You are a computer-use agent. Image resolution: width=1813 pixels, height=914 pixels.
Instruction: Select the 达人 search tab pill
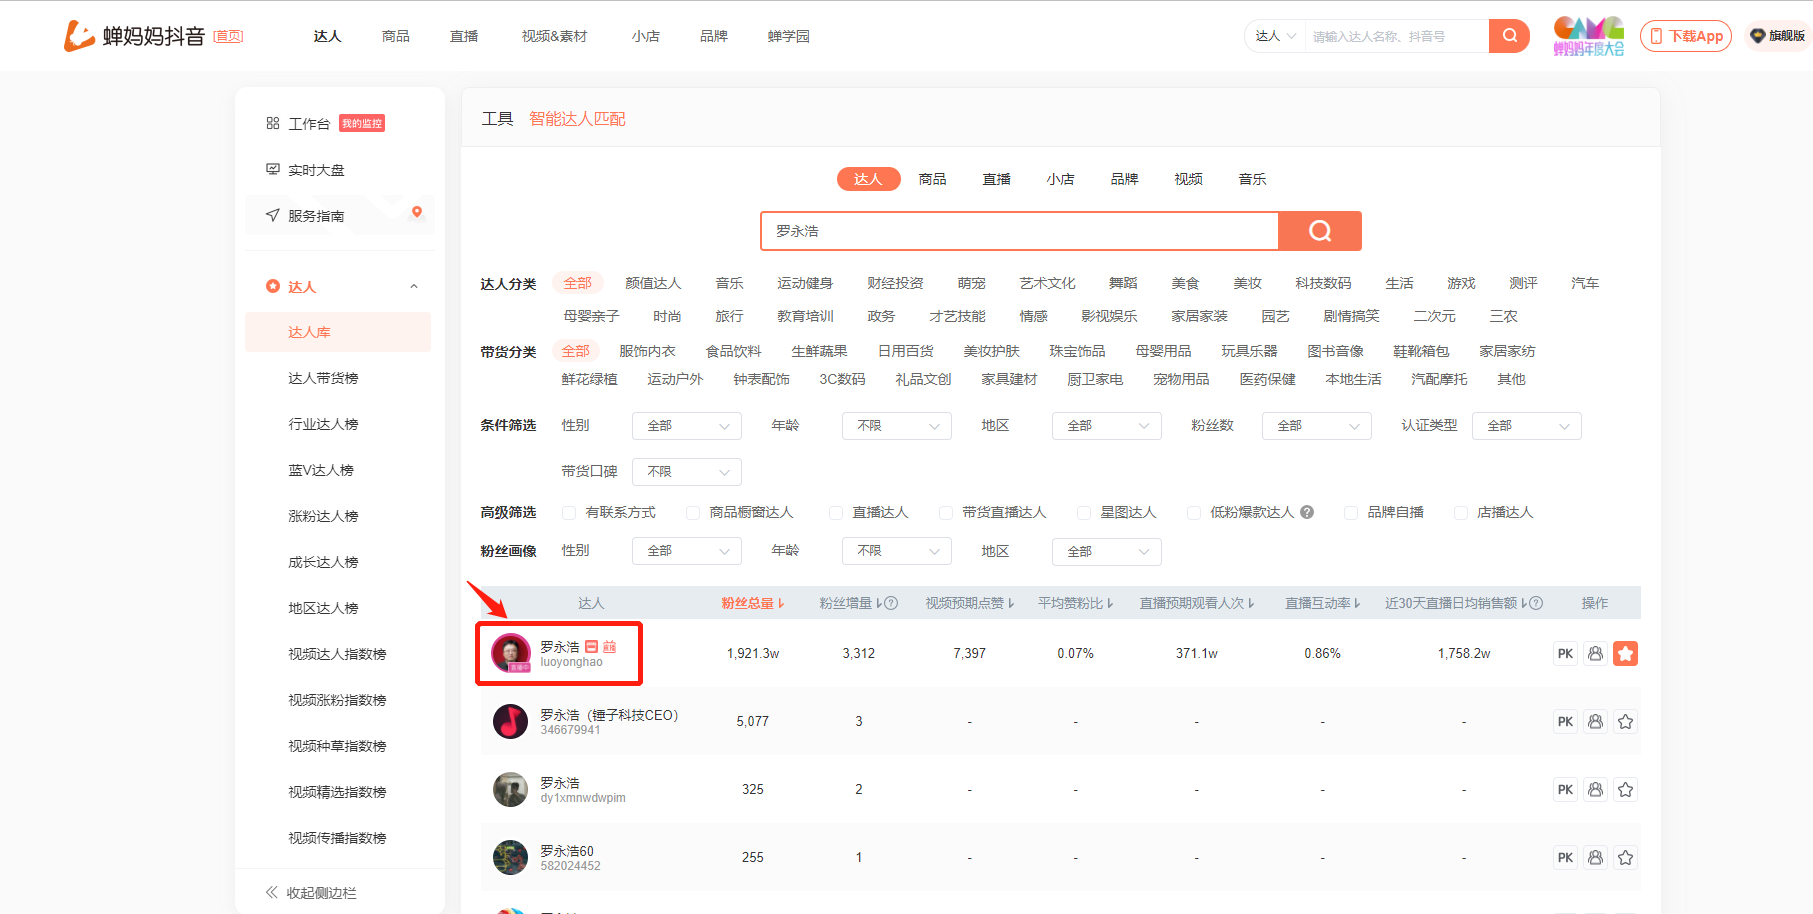tap(868, 179)
